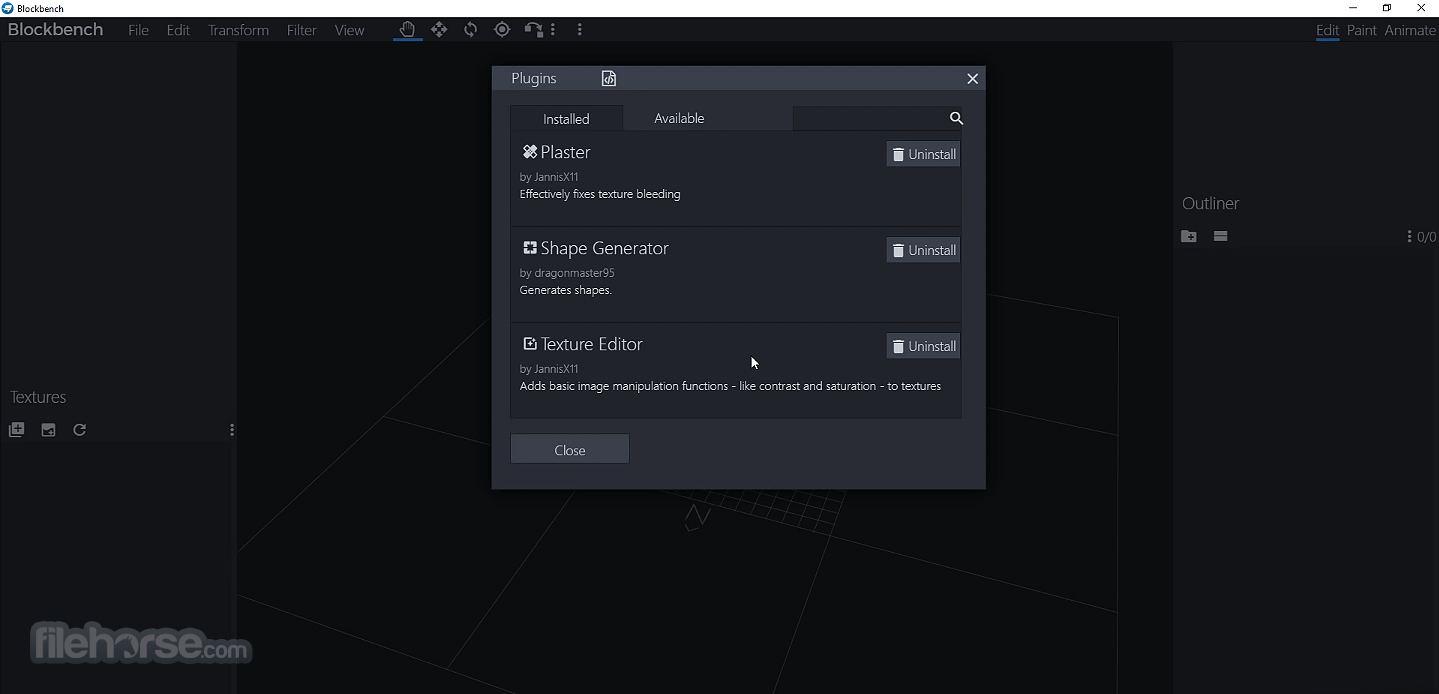The image size is (1439, 694).
Task: Minimize the Blockbench window
Action: point(1353,8)
